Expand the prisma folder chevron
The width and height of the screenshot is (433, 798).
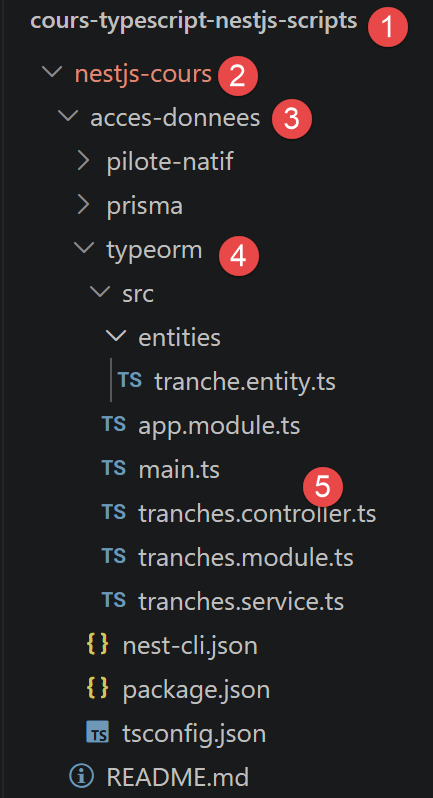tap(83, 205)
